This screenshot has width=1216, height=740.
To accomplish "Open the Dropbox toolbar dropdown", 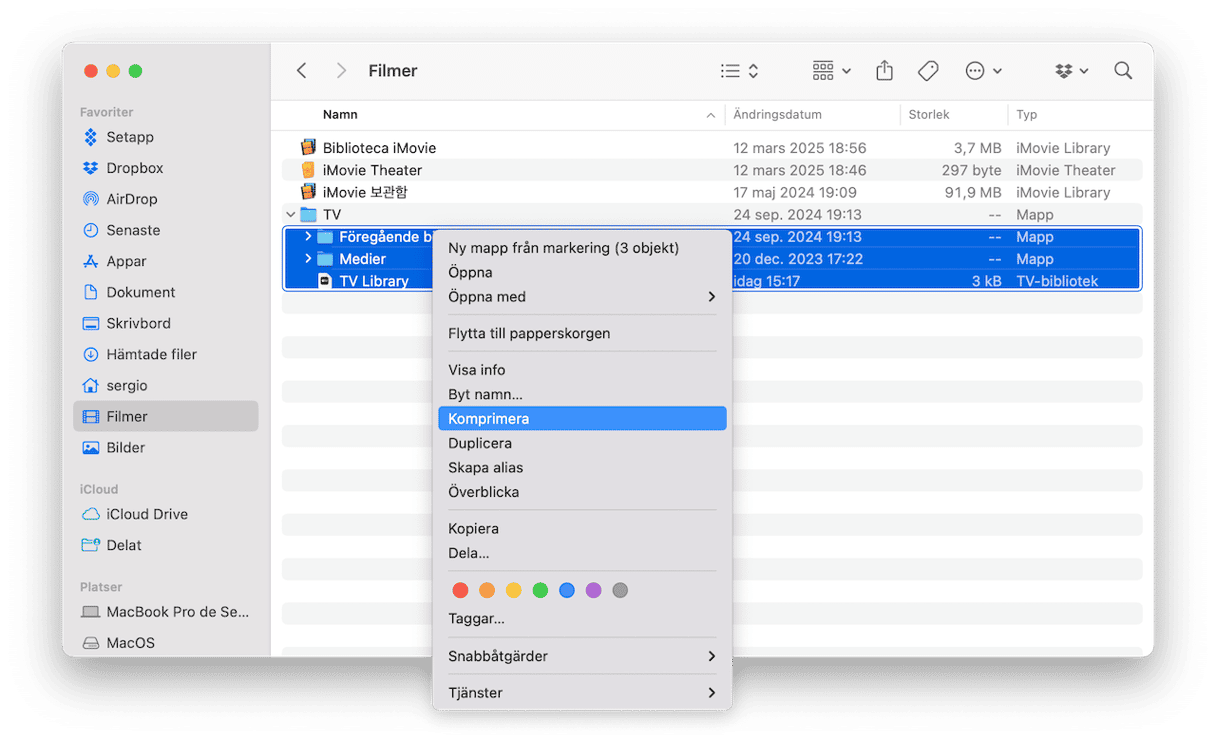I will tap(1071, 71).
